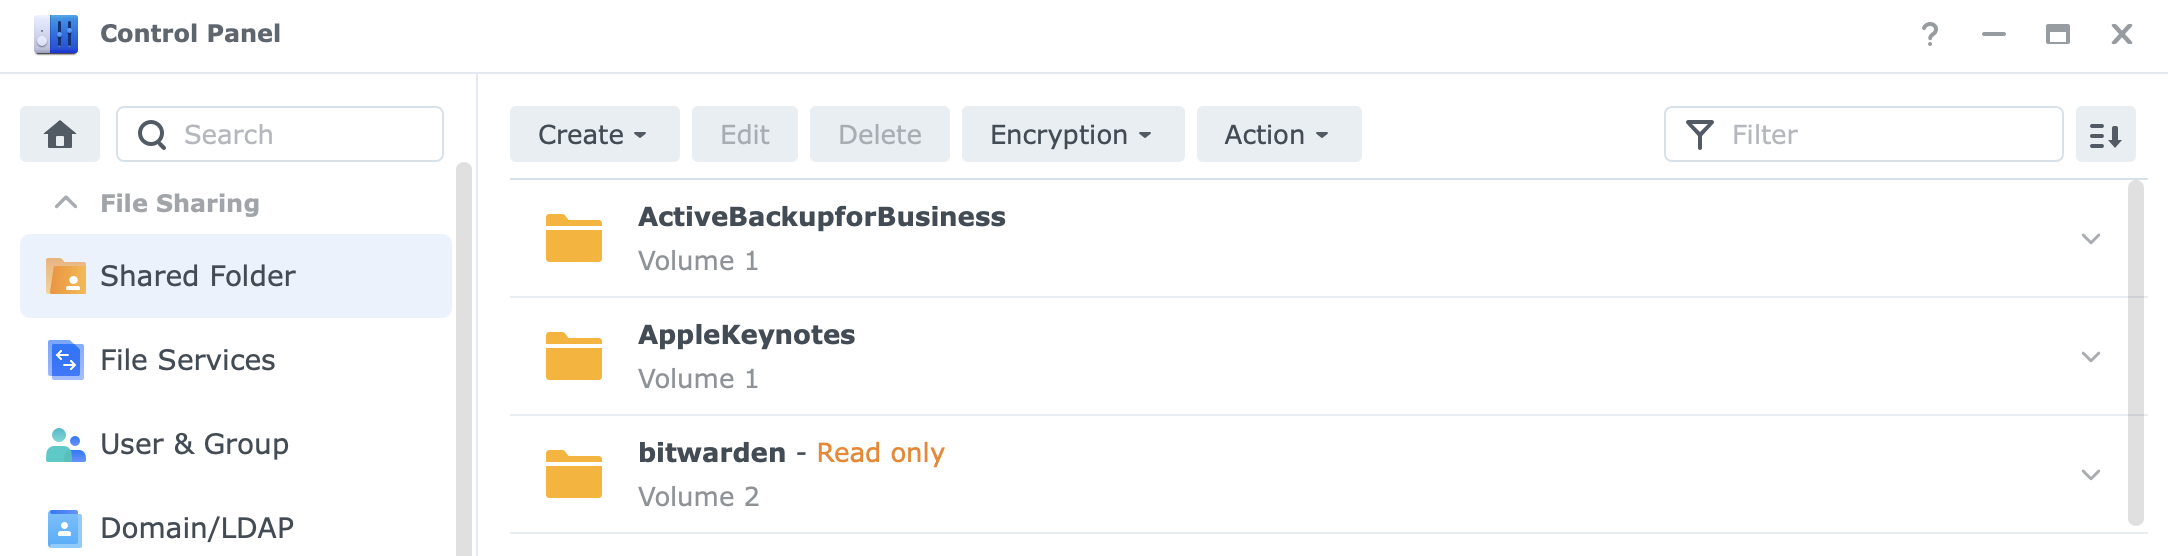Expand bitwarden folder details chevron
The width and height of the screenshot is (2168, 556).
pyautogui.click(x=2090, y=475)
